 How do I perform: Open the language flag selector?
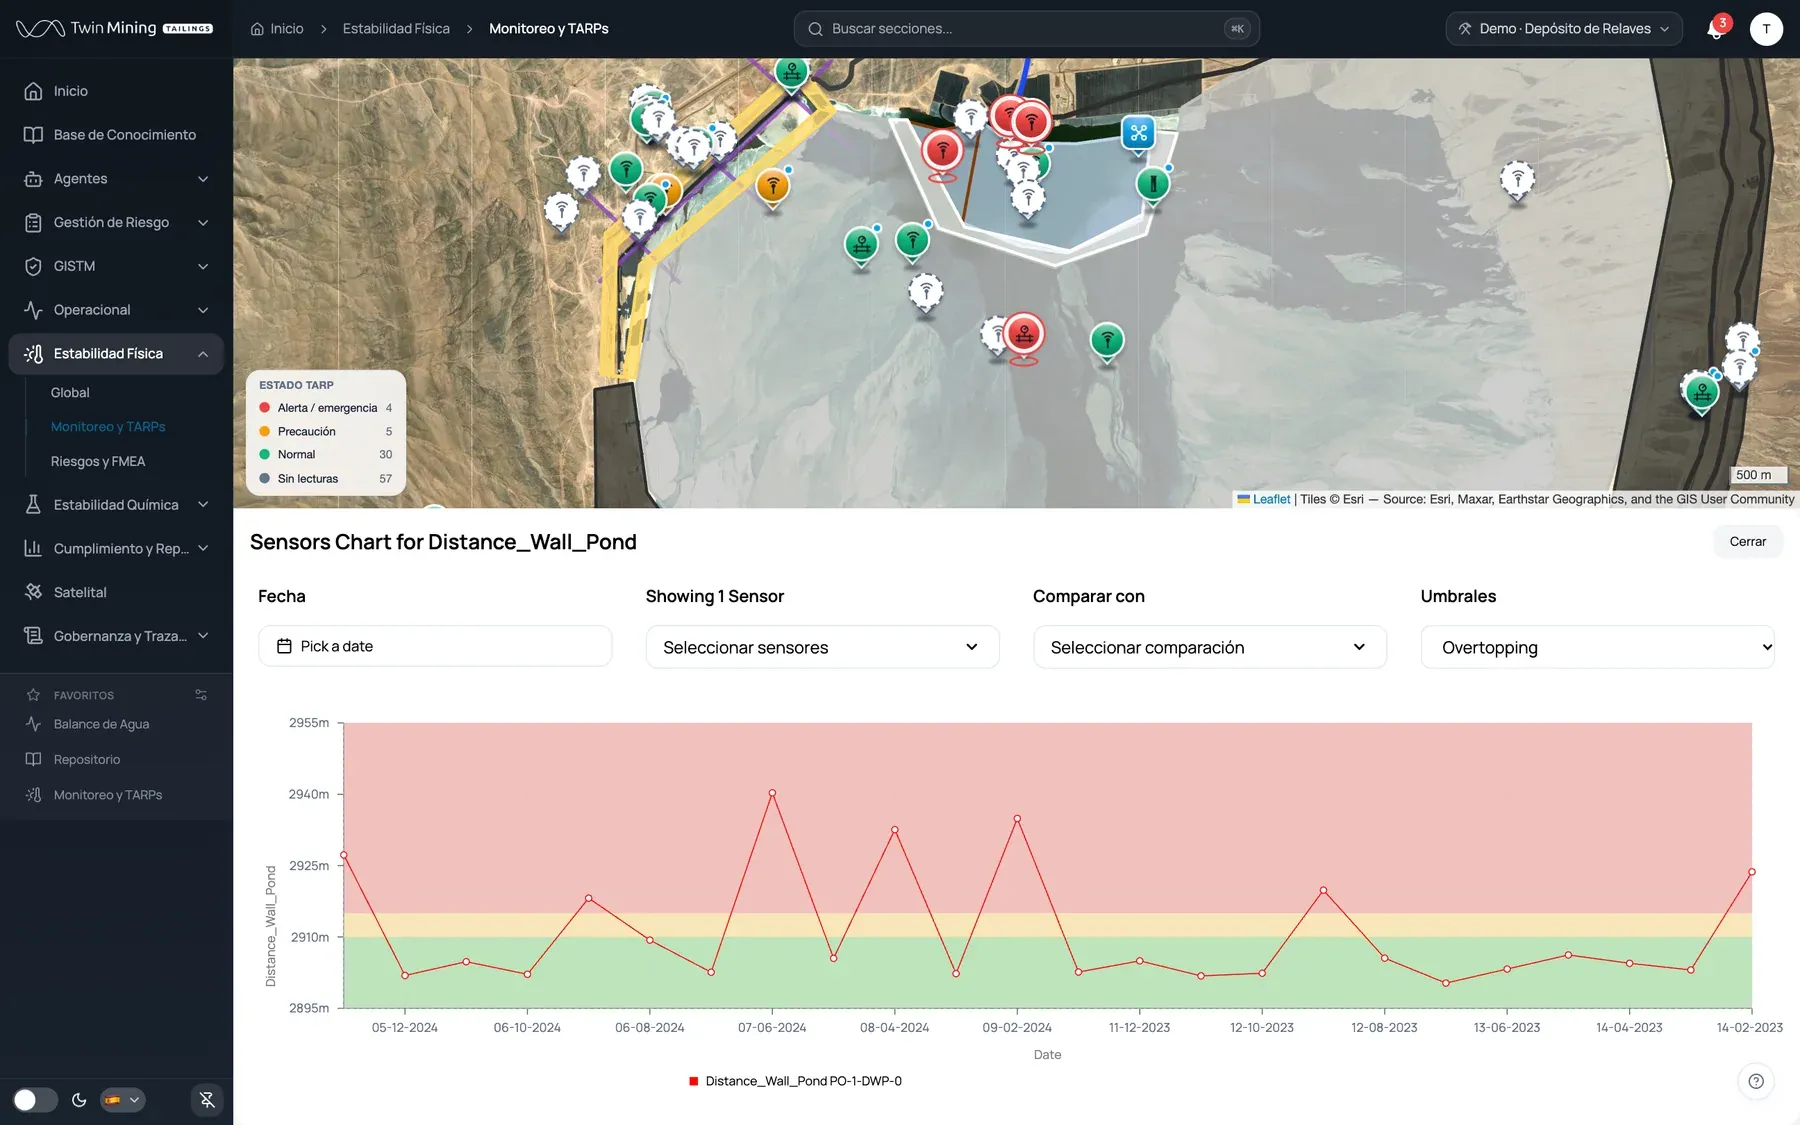pyautogui.click(x=122, y=1100)
